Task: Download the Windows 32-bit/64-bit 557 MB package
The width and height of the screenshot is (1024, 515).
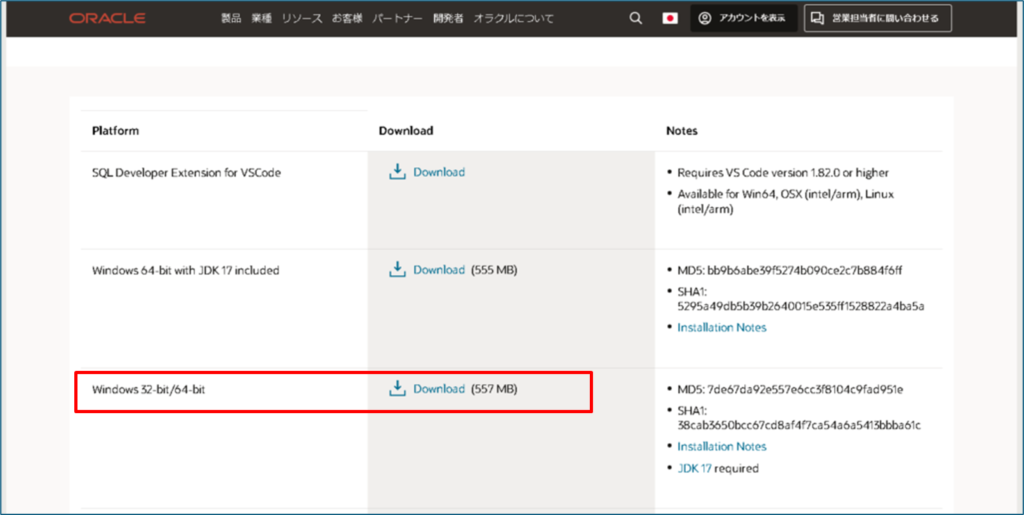Action: click(x=439, y=389)
